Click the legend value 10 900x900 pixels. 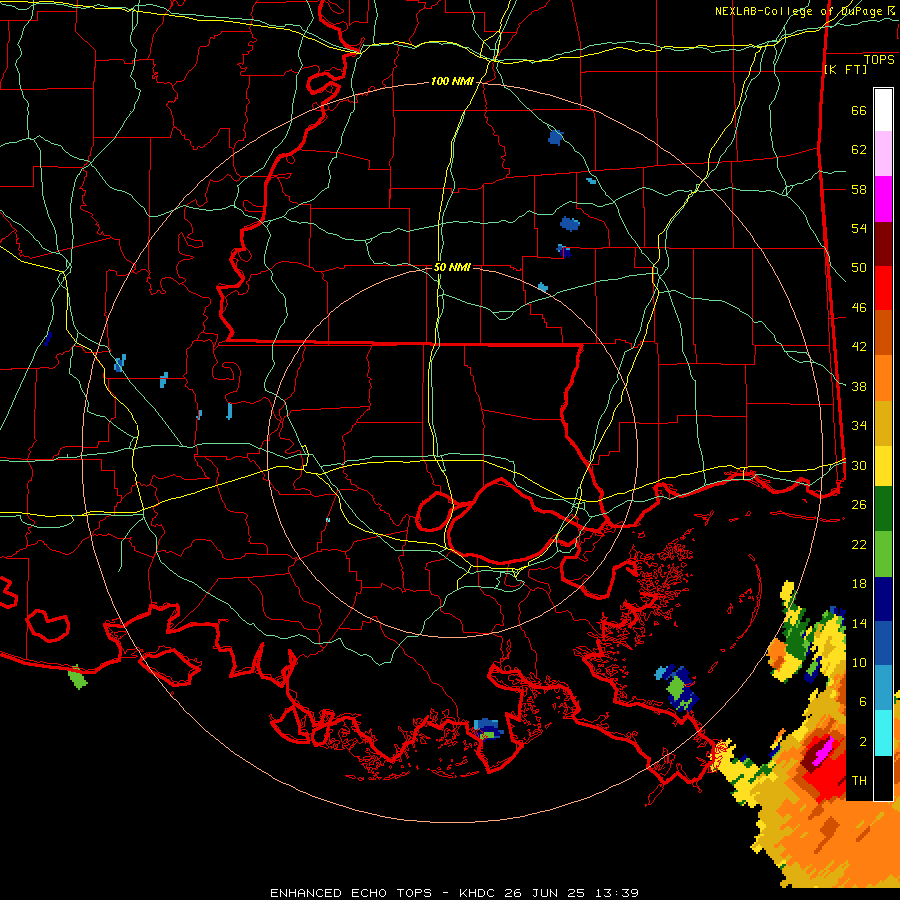[859, 663]
